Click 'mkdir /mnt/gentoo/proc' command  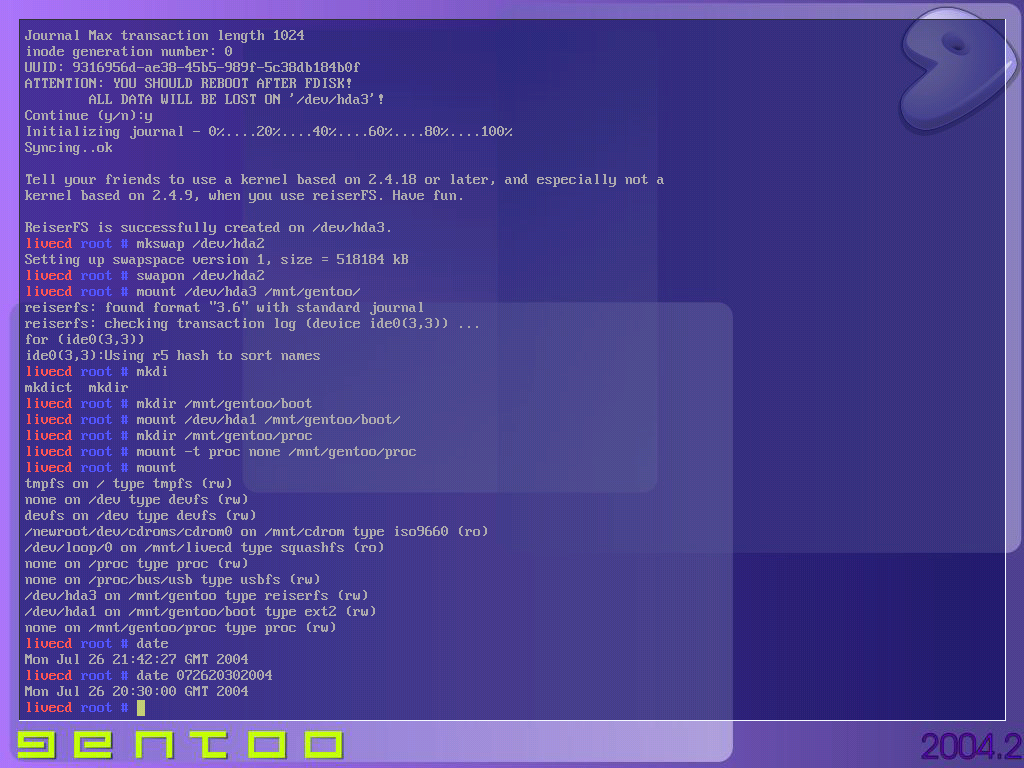pyautogui.click(x=224, y=436)
